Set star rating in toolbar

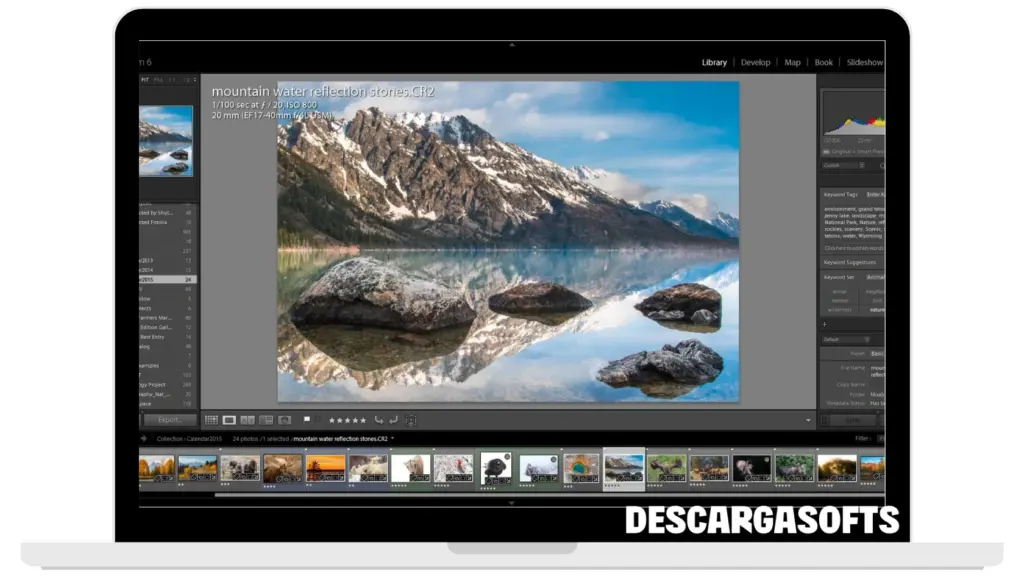tap(347, 420)
